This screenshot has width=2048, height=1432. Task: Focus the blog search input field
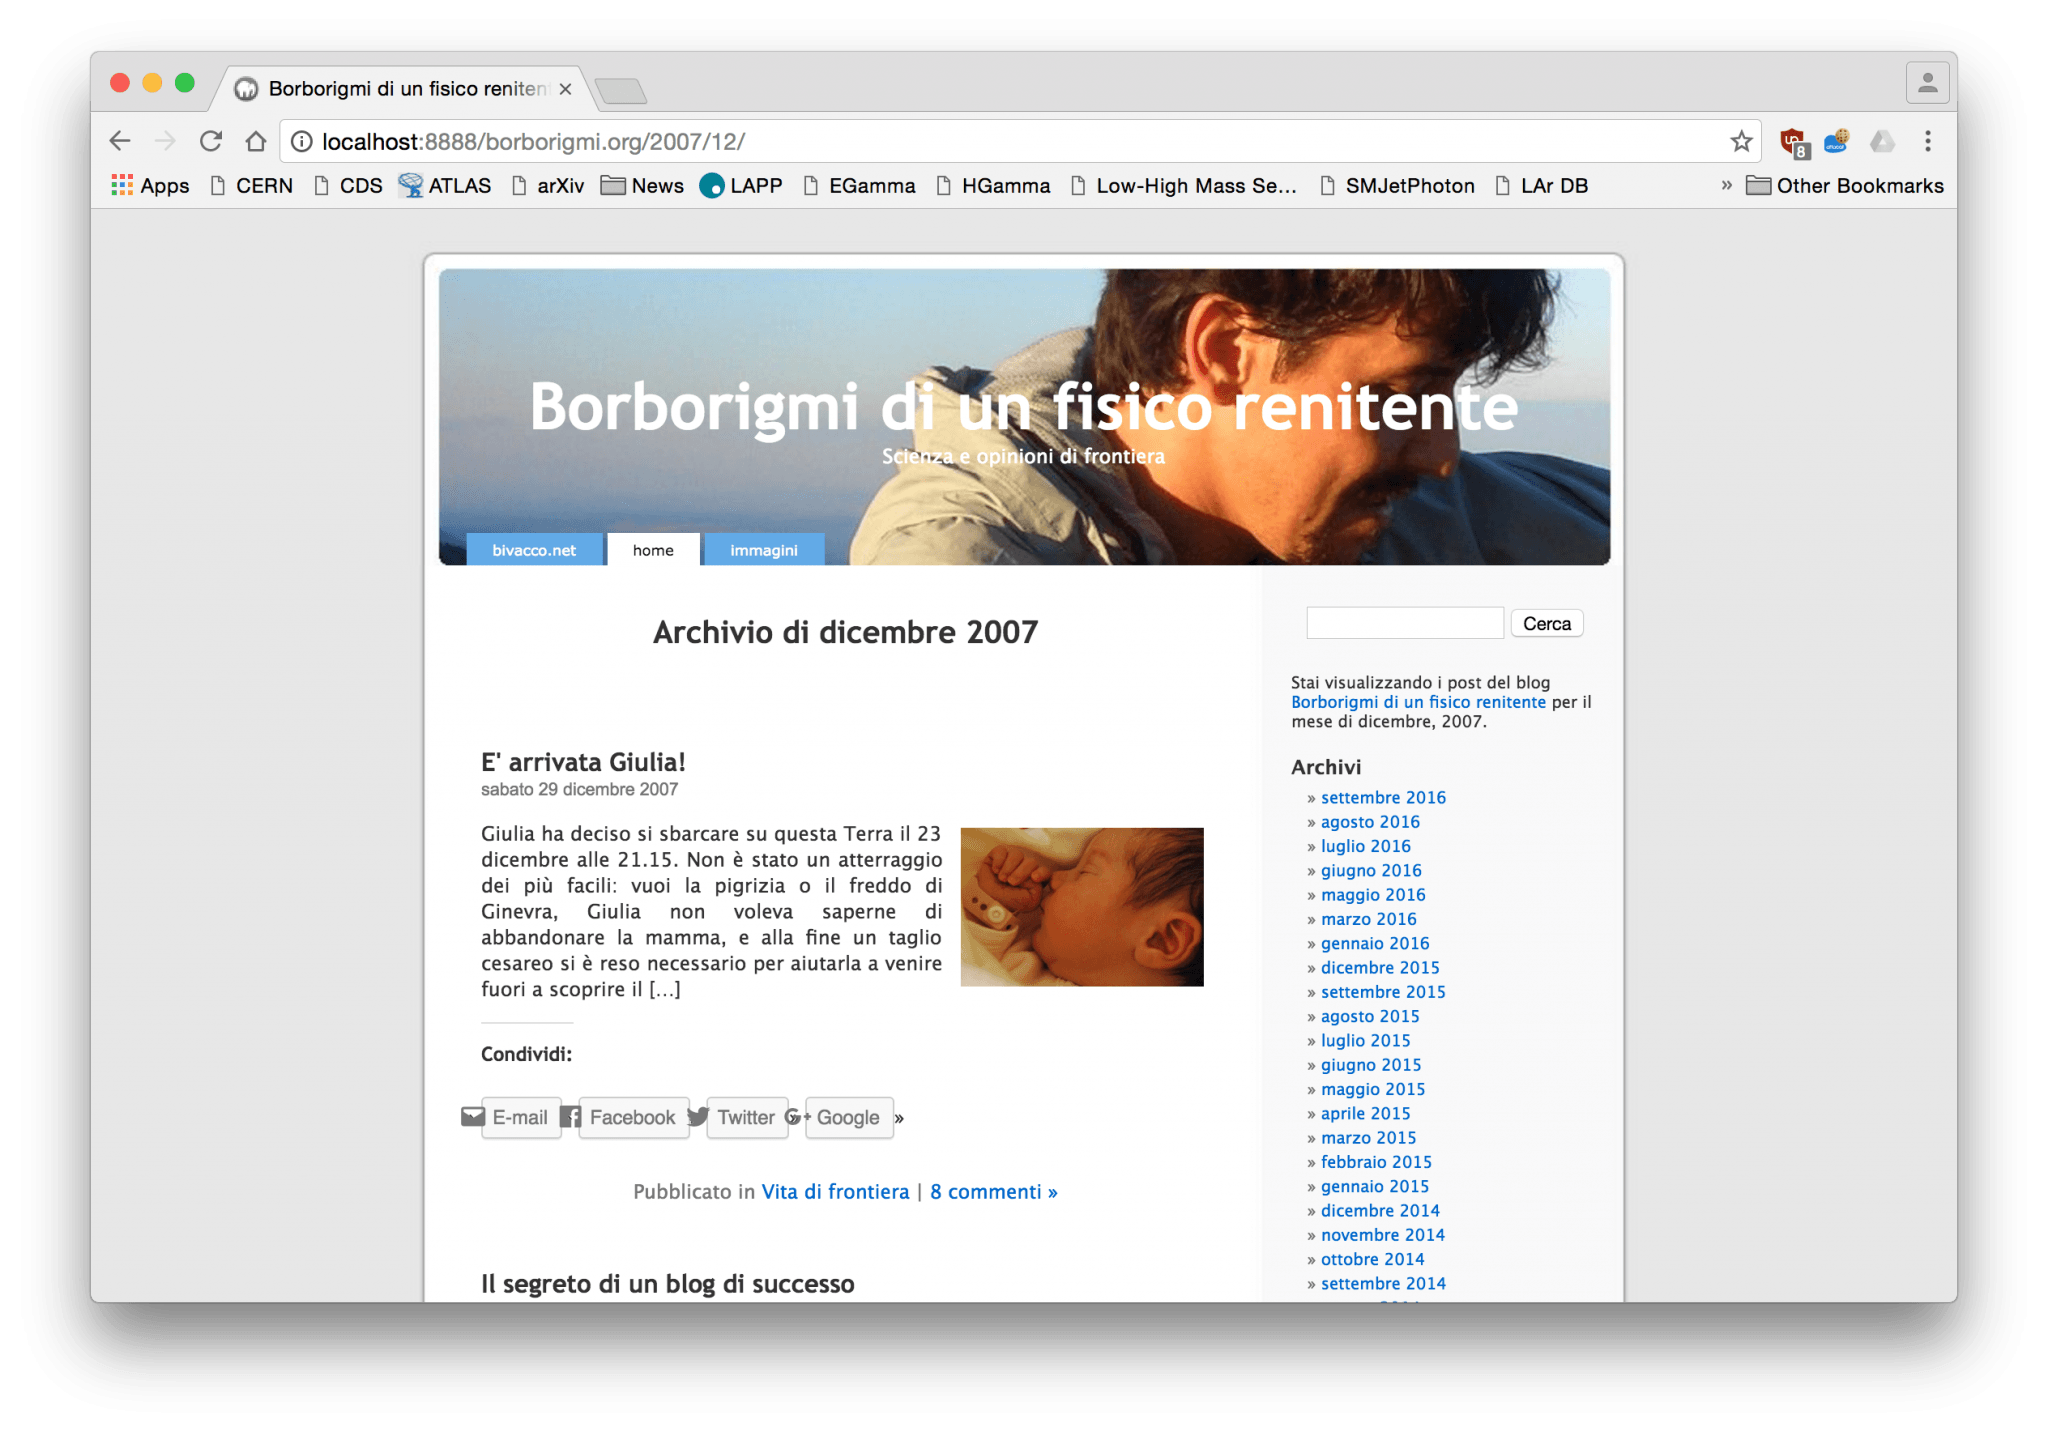(1405, 623)
